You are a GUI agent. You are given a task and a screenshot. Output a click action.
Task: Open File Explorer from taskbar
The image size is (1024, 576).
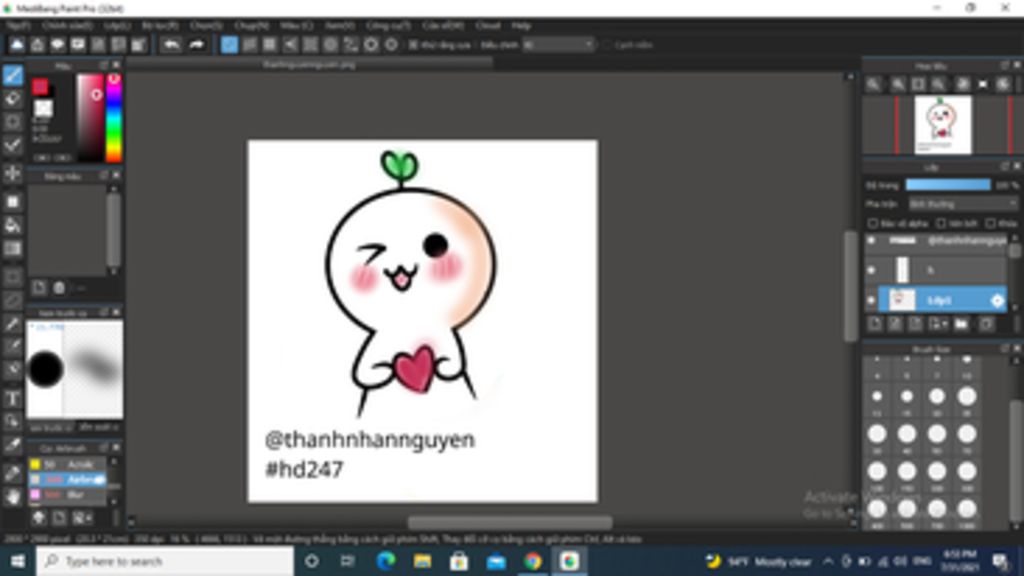tap(422, 561)
